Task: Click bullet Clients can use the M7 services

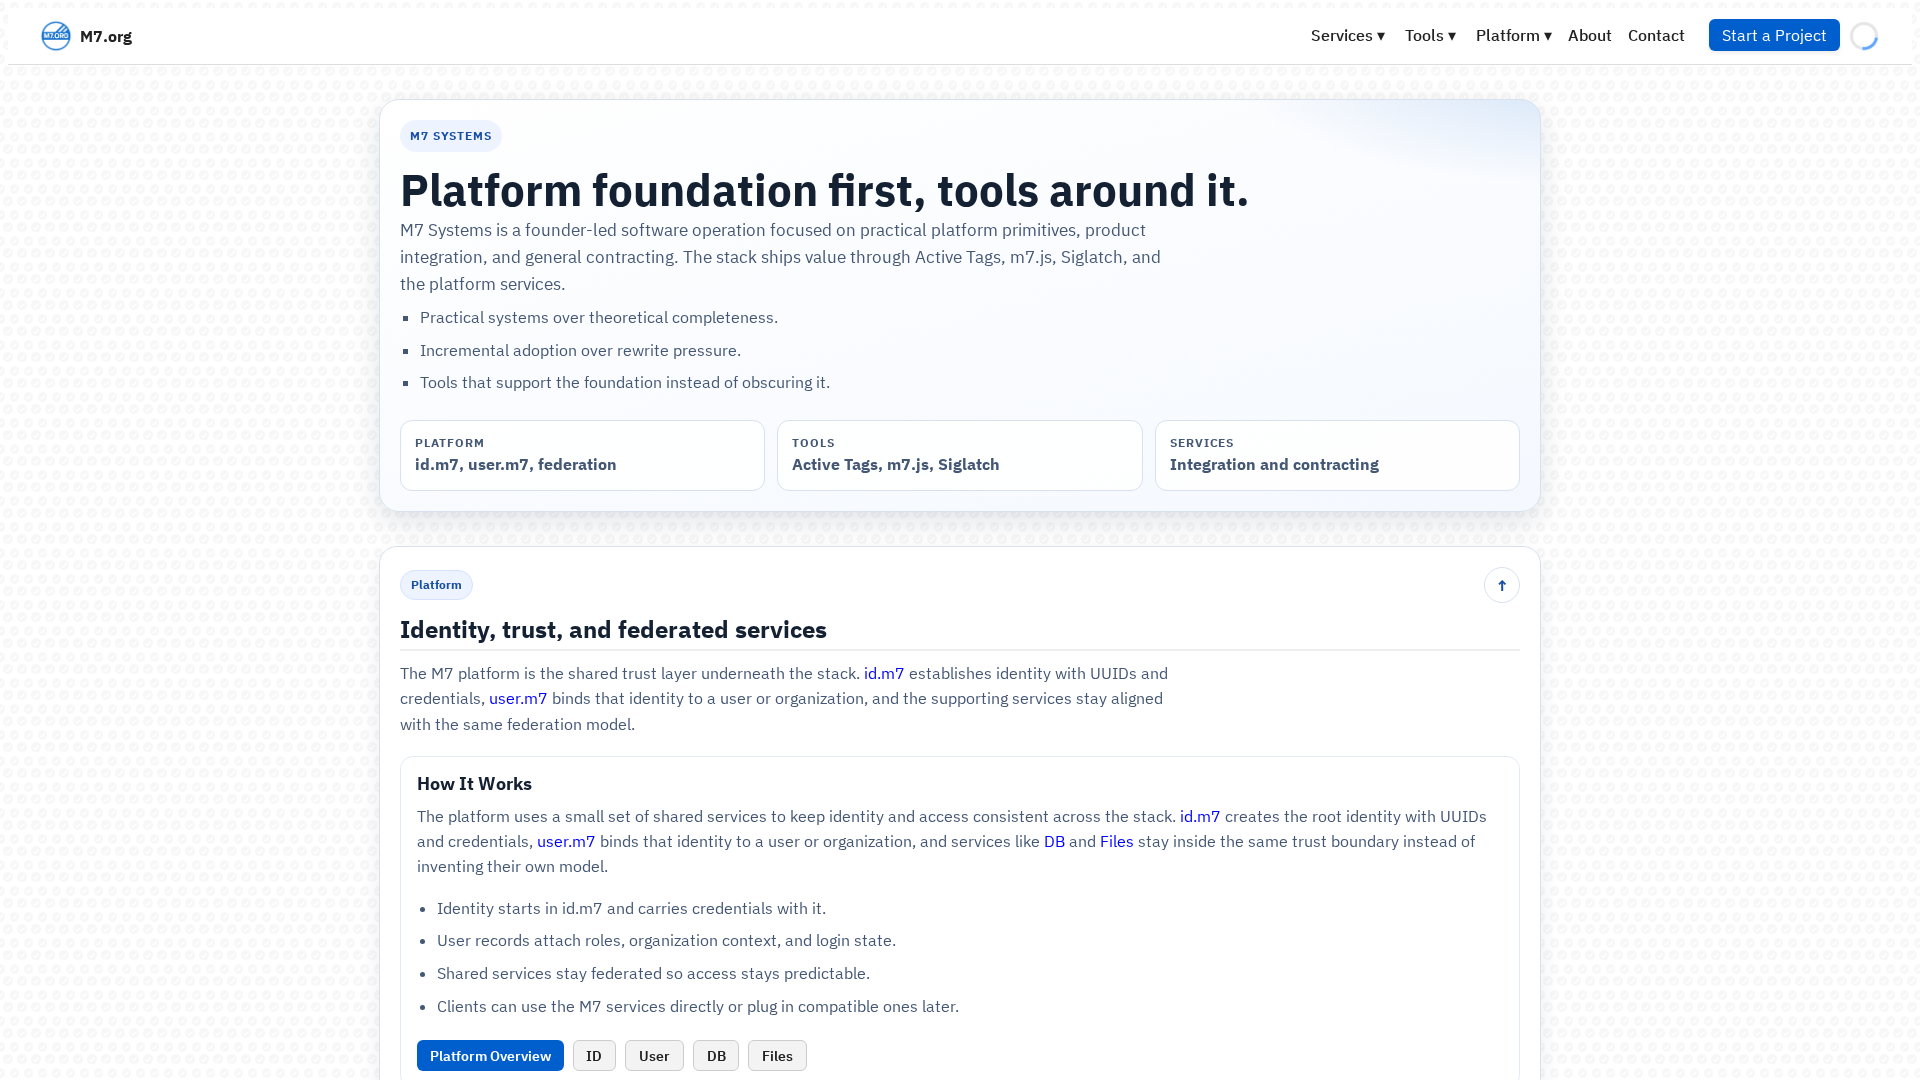Action: pyautogui.click(x=698, y=1007)
